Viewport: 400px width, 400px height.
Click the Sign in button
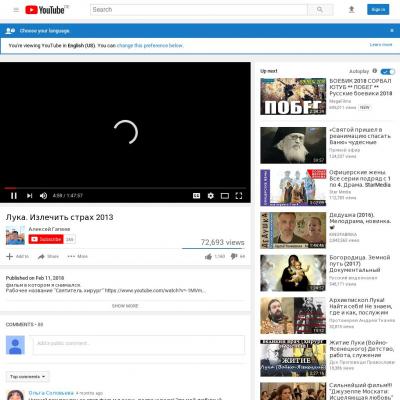click(x=378, y=10)
